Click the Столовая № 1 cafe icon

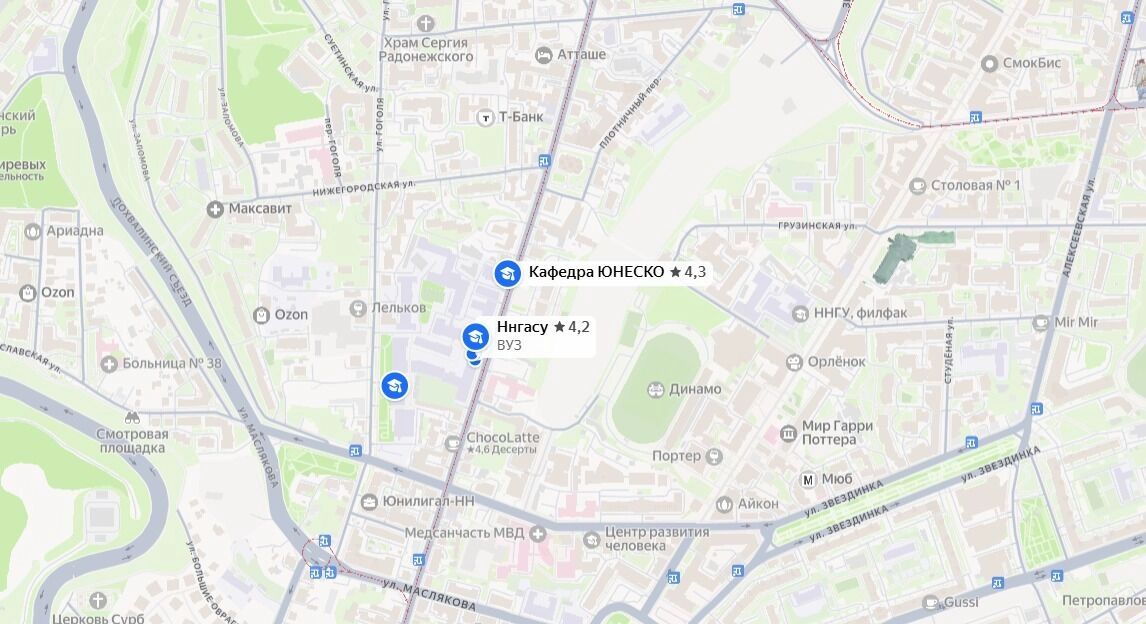[917, 186]
